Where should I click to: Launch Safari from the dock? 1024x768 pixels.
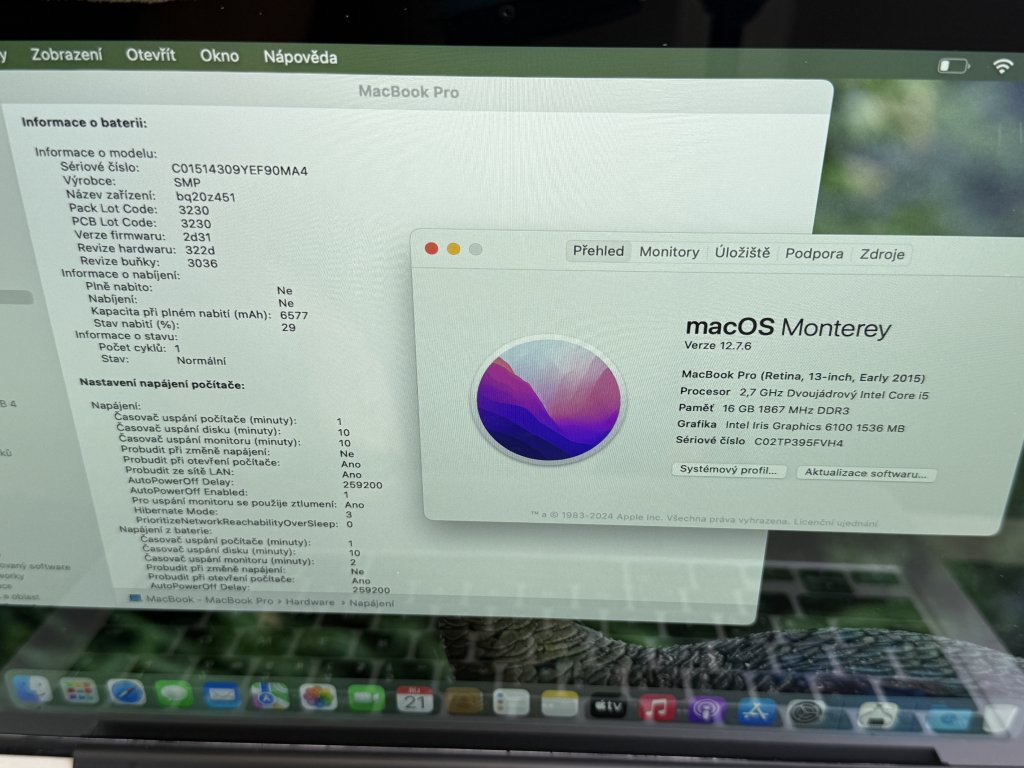point(125,692)
